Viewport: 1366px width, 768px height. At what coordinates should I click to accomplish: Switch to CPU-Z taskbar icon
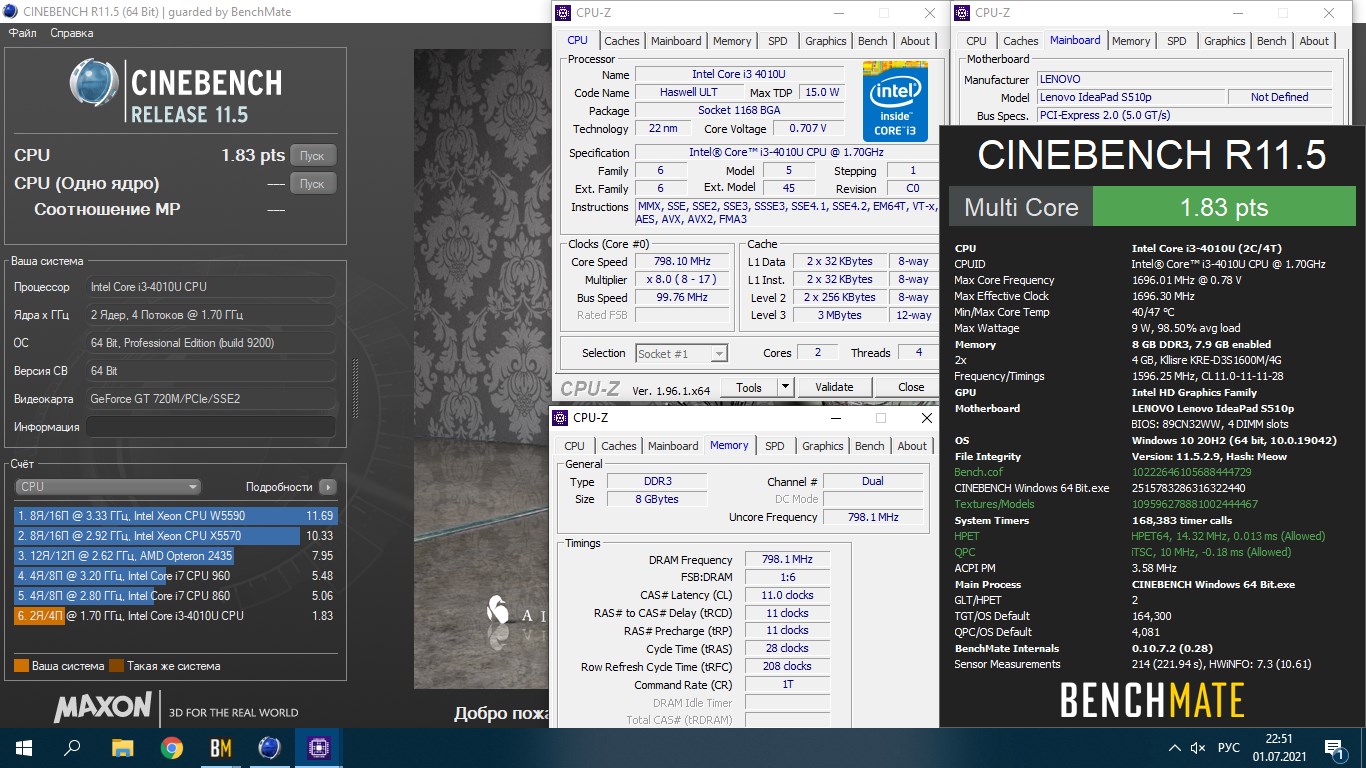(x=318, y=747)
